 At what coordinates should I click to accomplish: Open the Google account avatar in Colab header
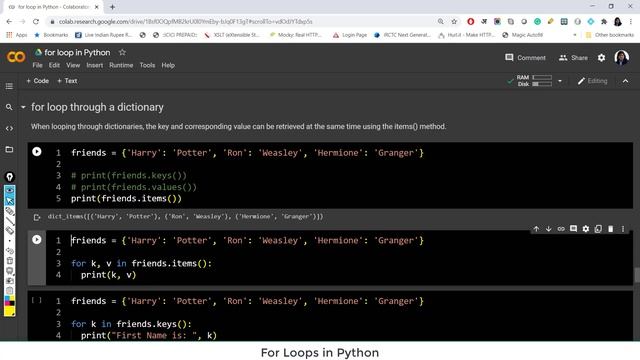point(621,58)
